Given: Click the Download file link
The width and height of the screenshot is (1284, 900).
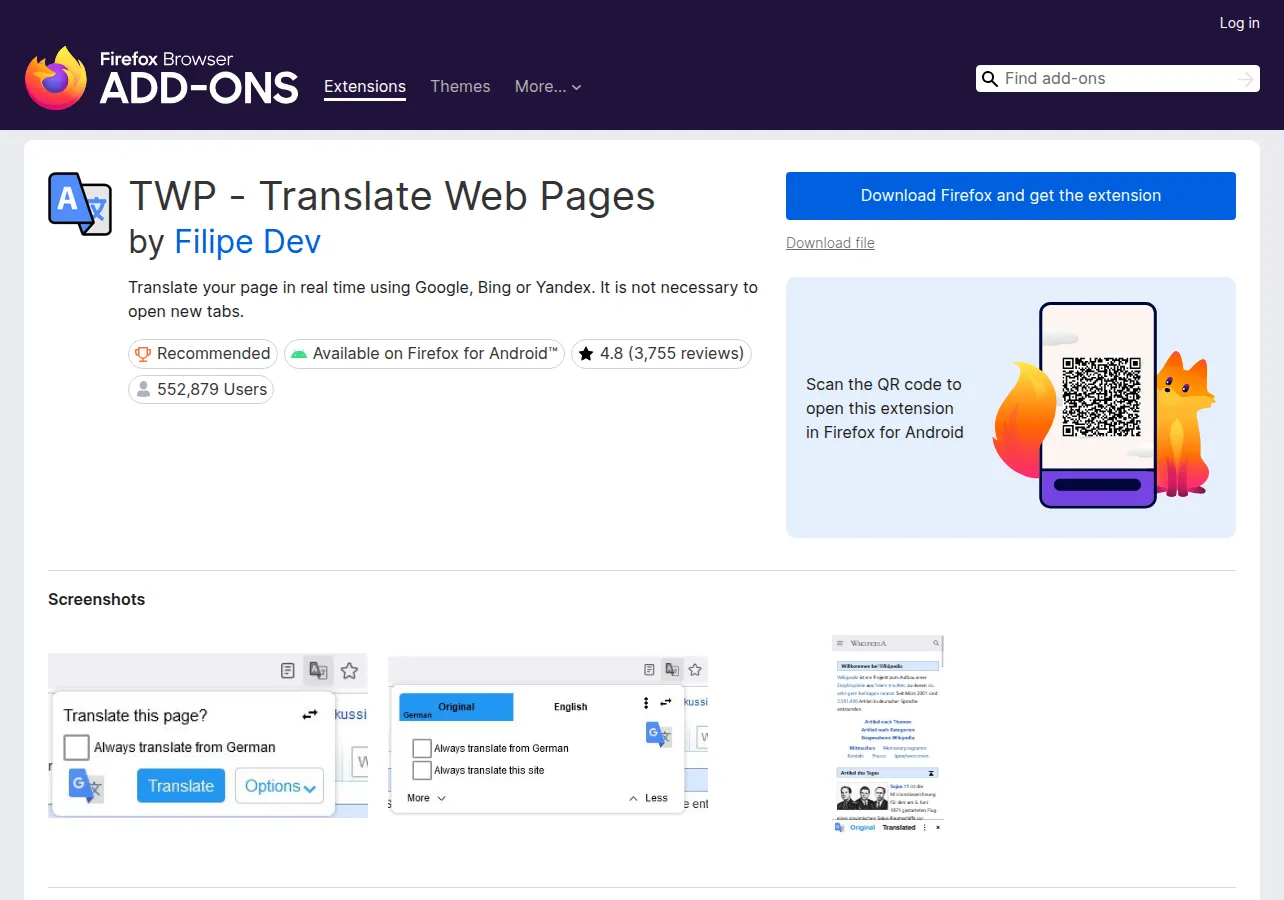Looking at the screenshot, I should pos(830,243).
